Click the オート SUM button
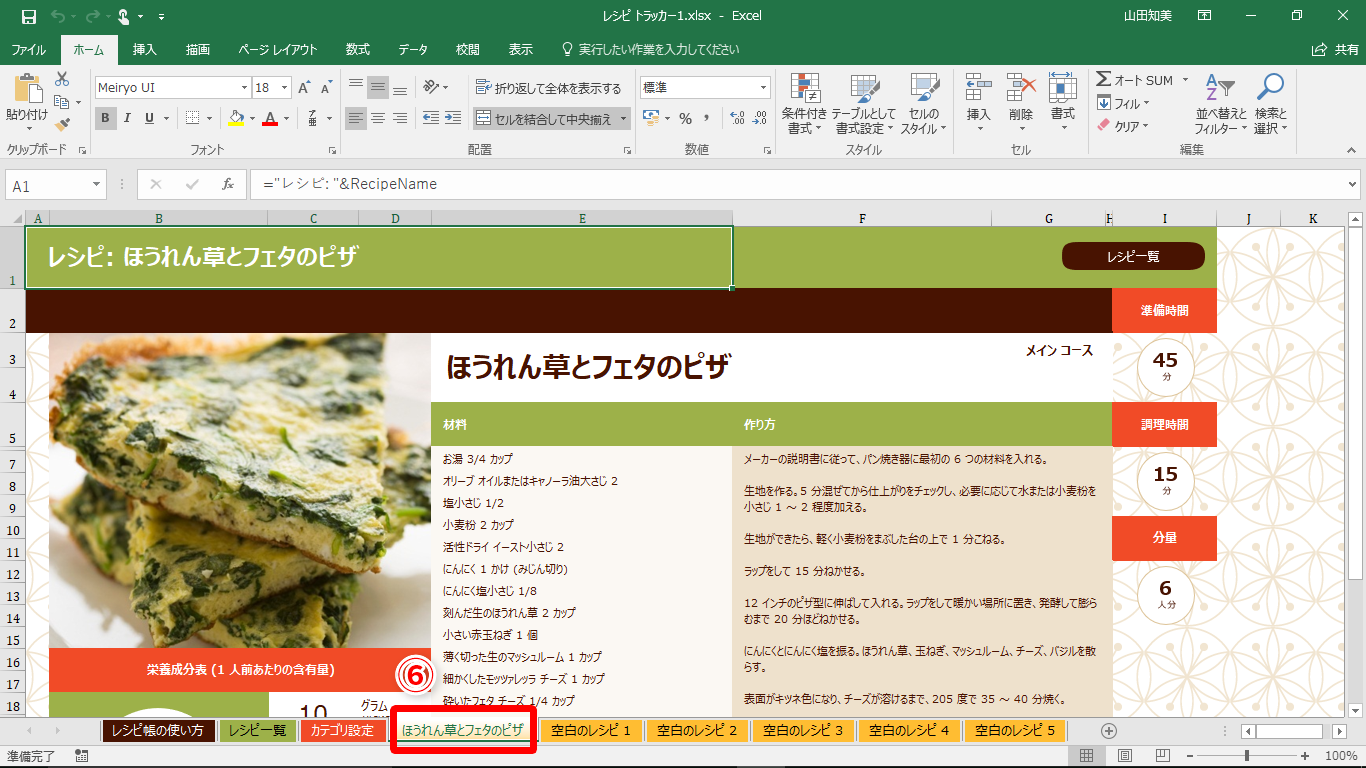The image size is (1366, 768). click(x=1135, y=80)
